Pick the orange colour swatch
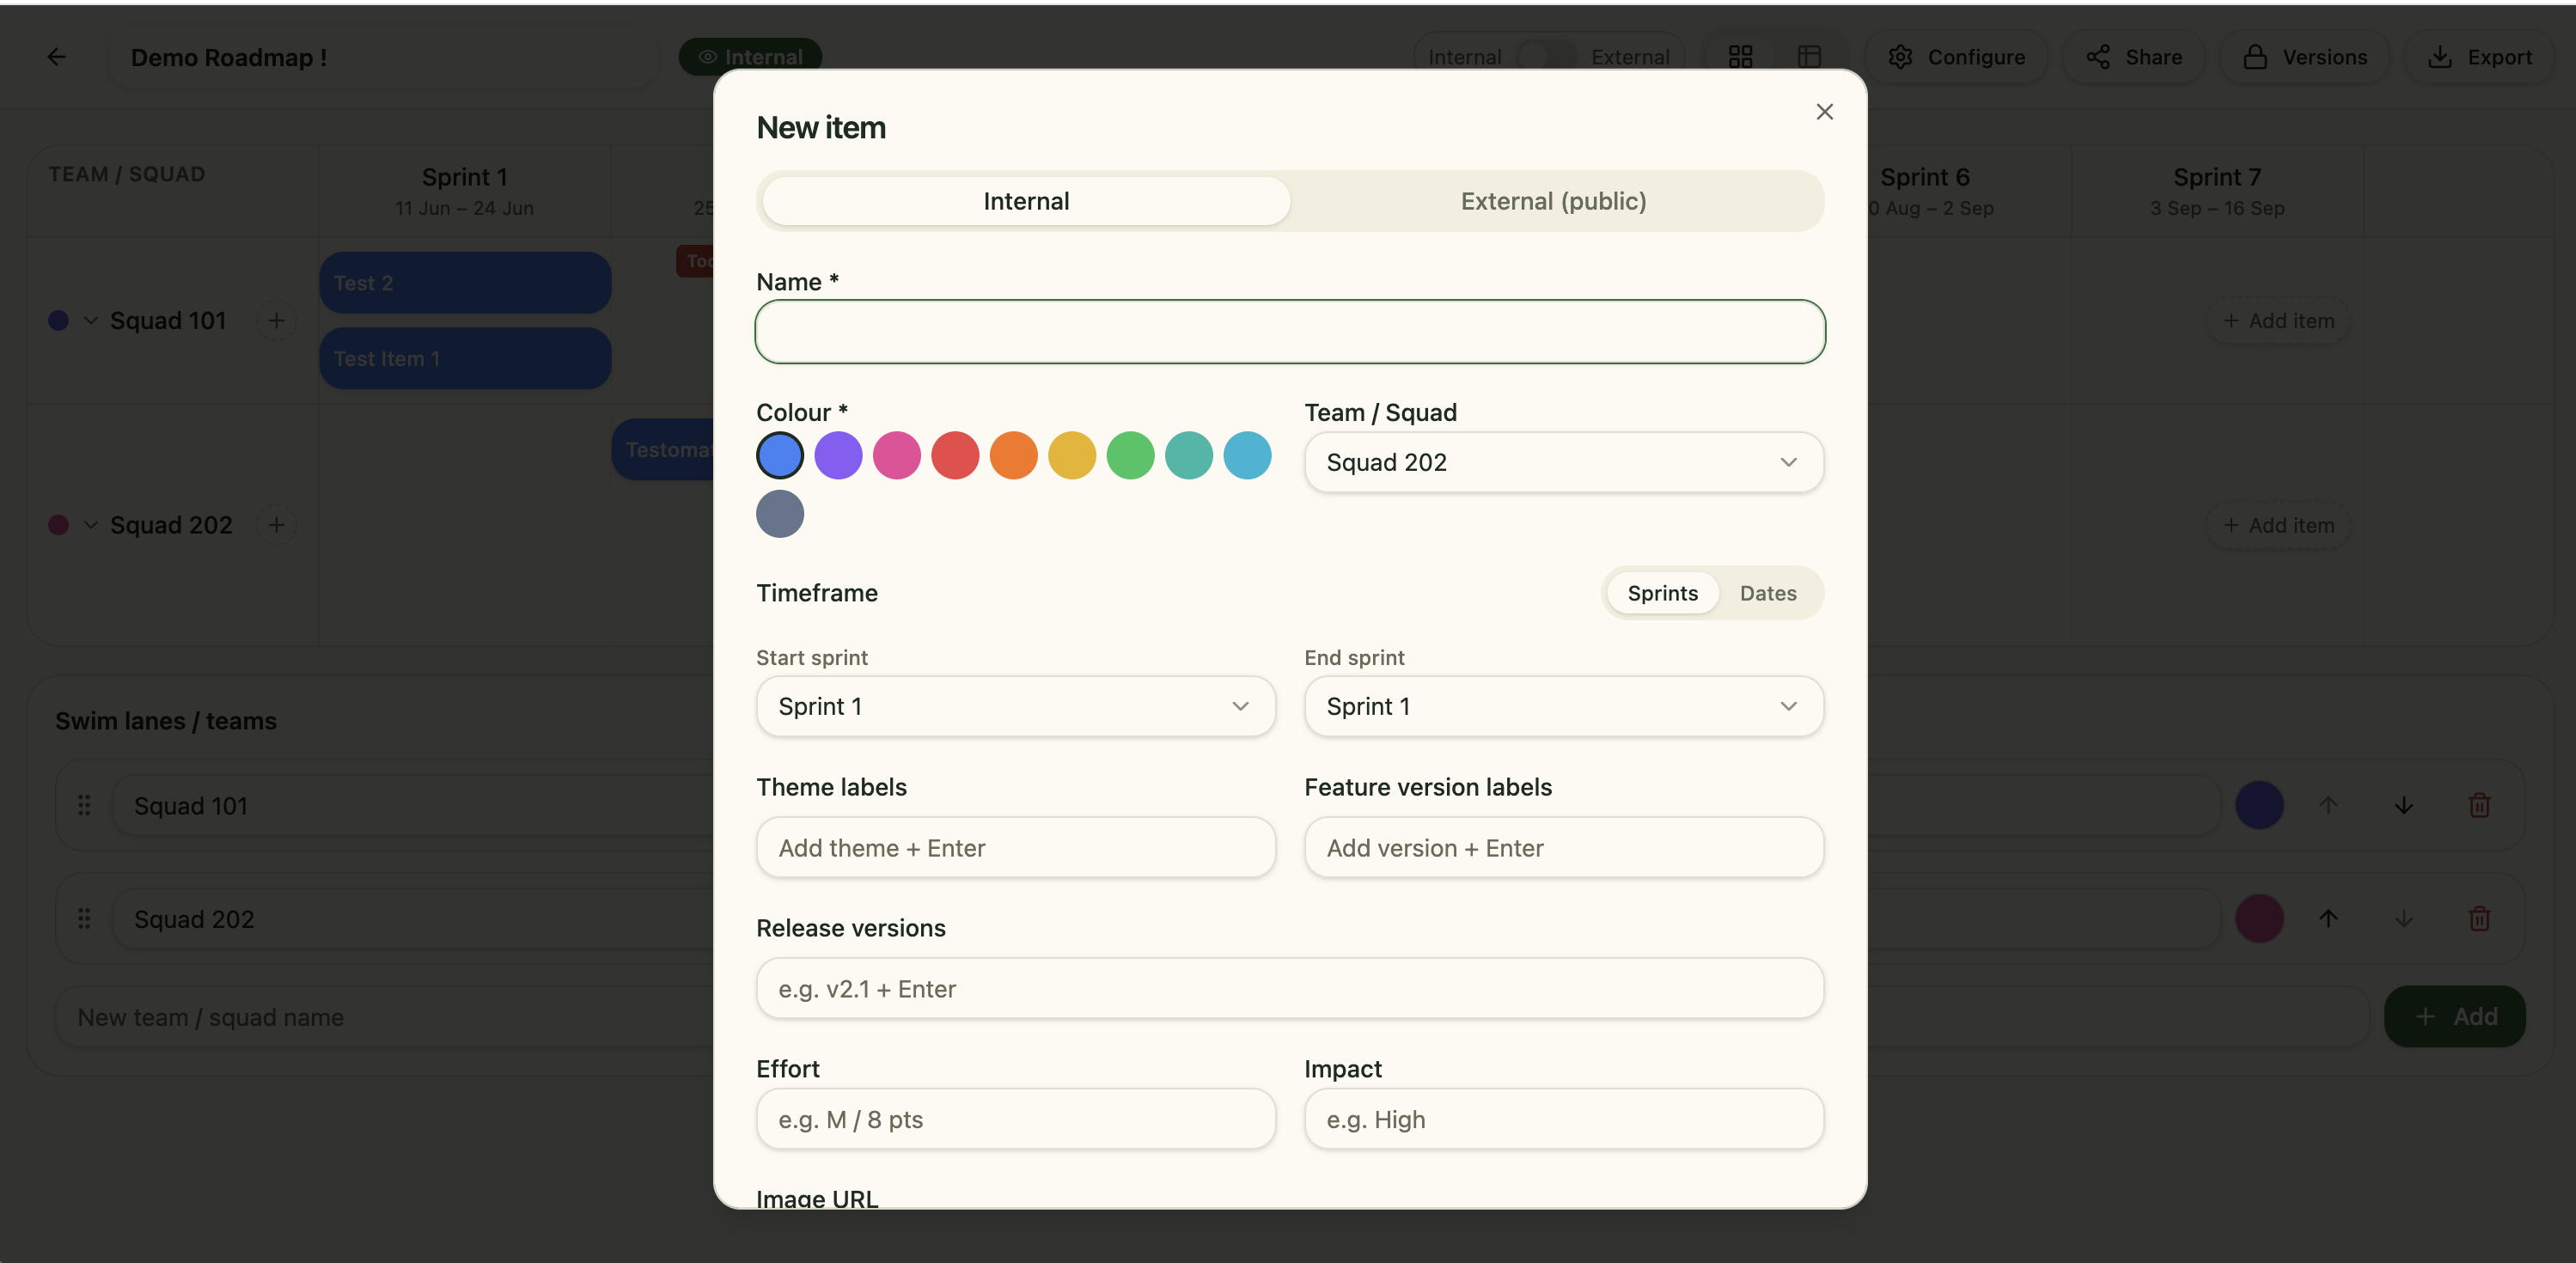This screenshot has width=2576, height=1263. point(1014,456)
